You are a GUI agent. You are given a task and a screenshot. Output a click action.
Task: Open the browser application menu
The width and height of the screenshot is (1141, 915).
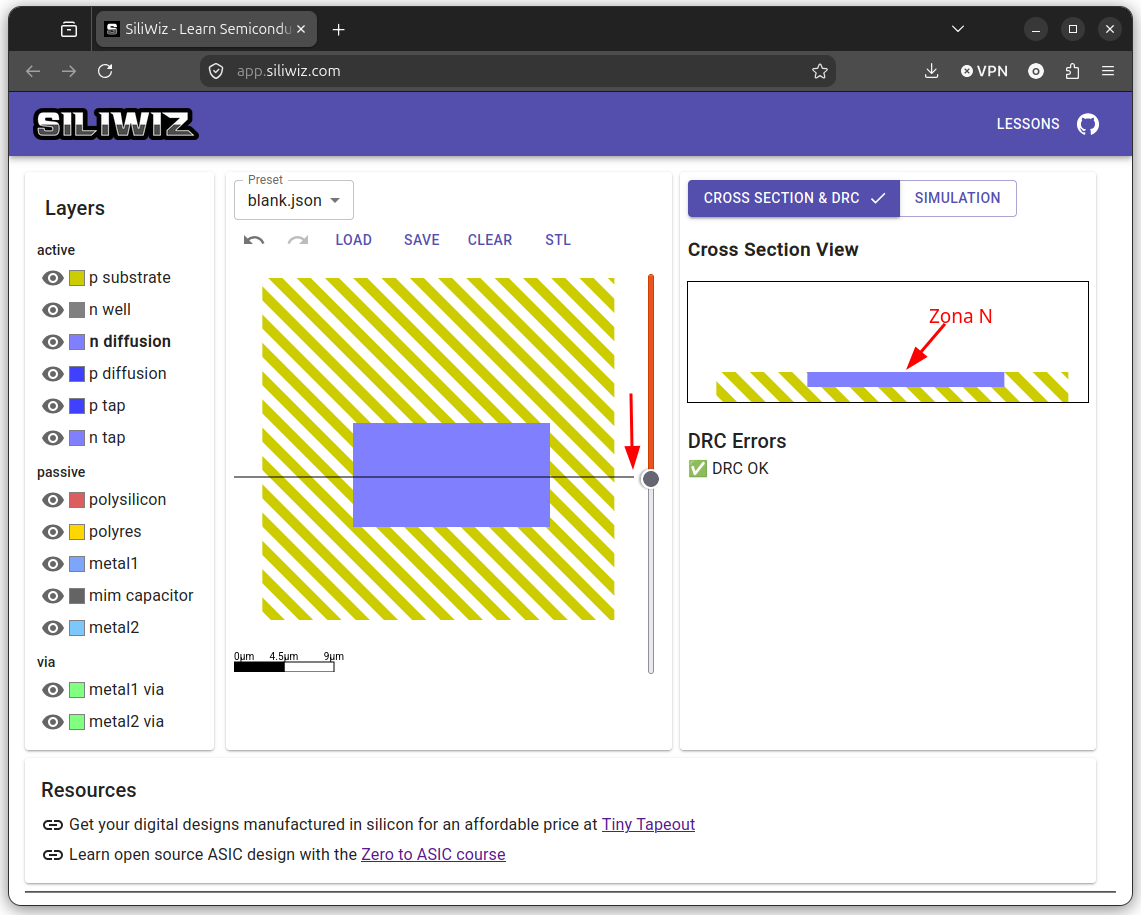pos(1108,71)
